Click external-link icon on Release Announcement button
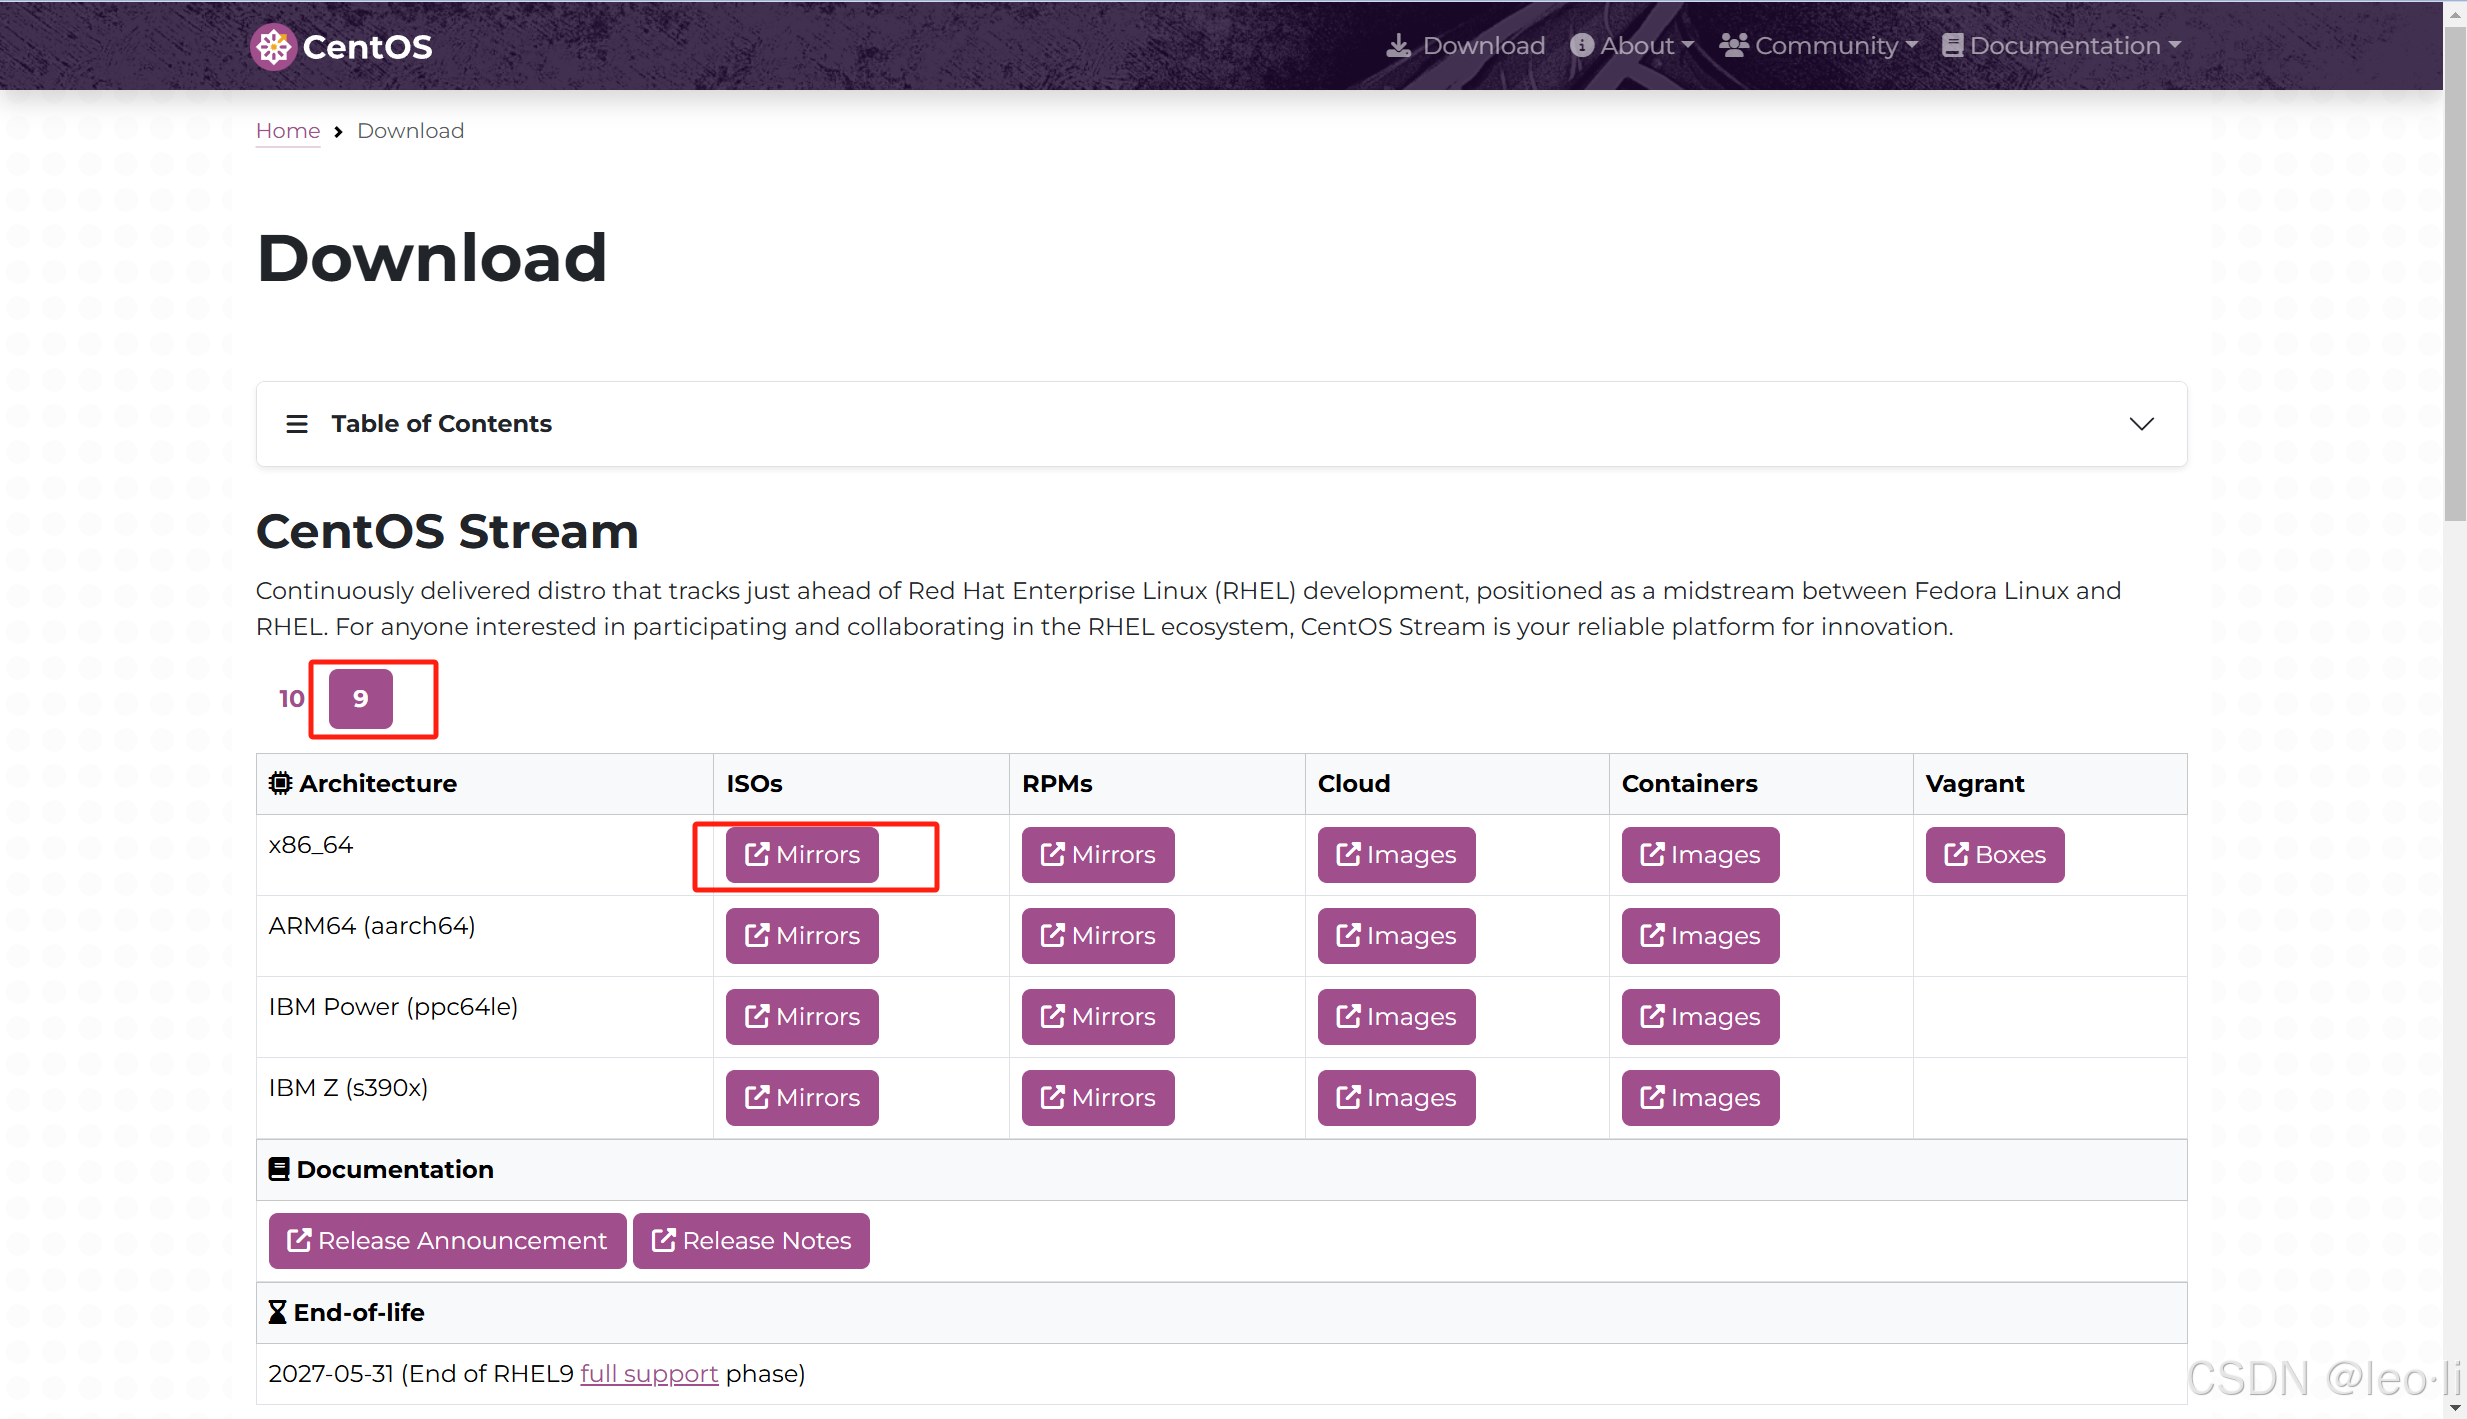Viewport: 2467px width, 1419px height. (299, 1241)
